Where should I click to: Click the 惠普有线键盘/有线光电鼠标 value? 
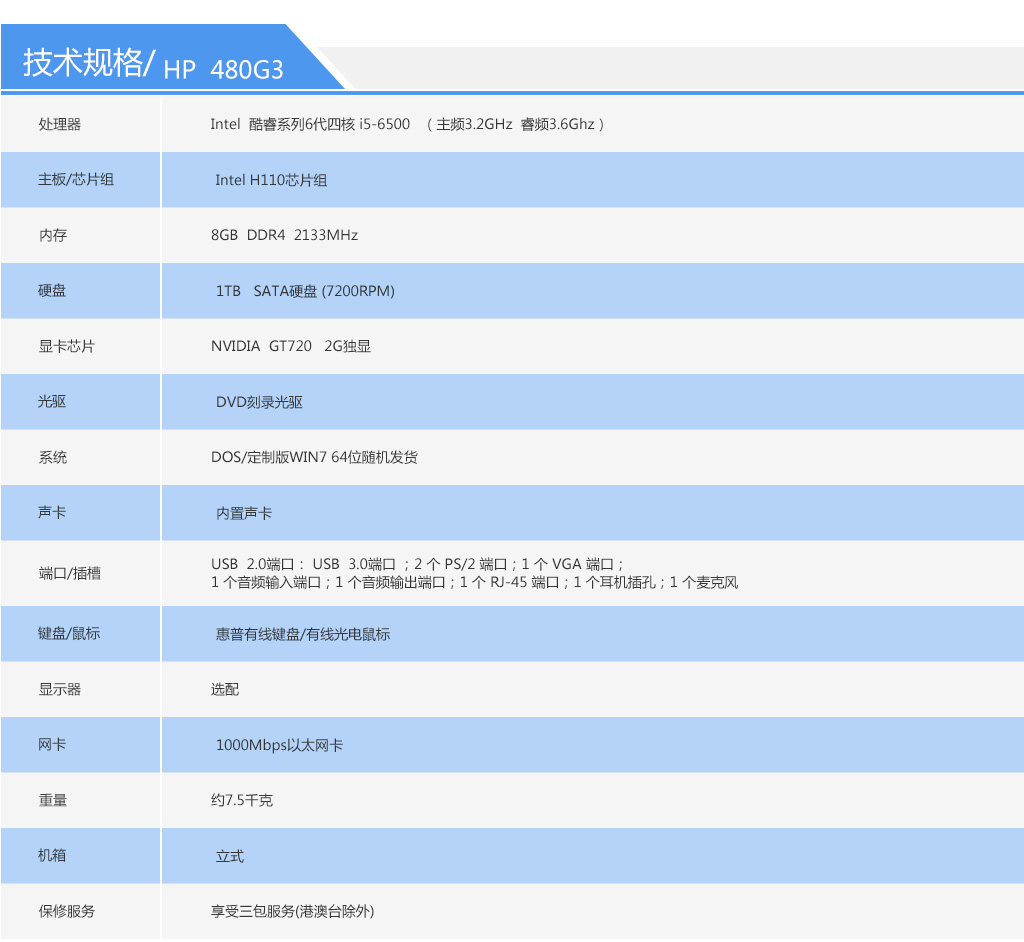point(303,634)
